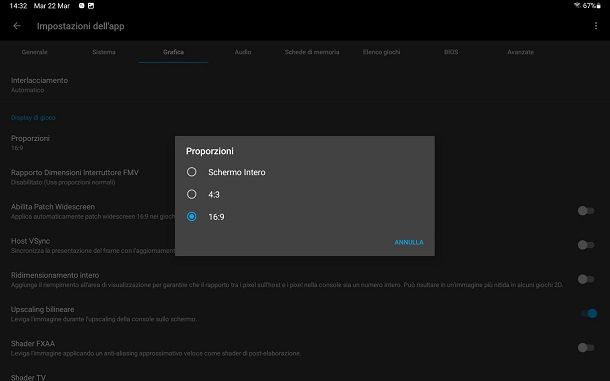Click the Mar 22 Mar date text

[x=52, y=6]
